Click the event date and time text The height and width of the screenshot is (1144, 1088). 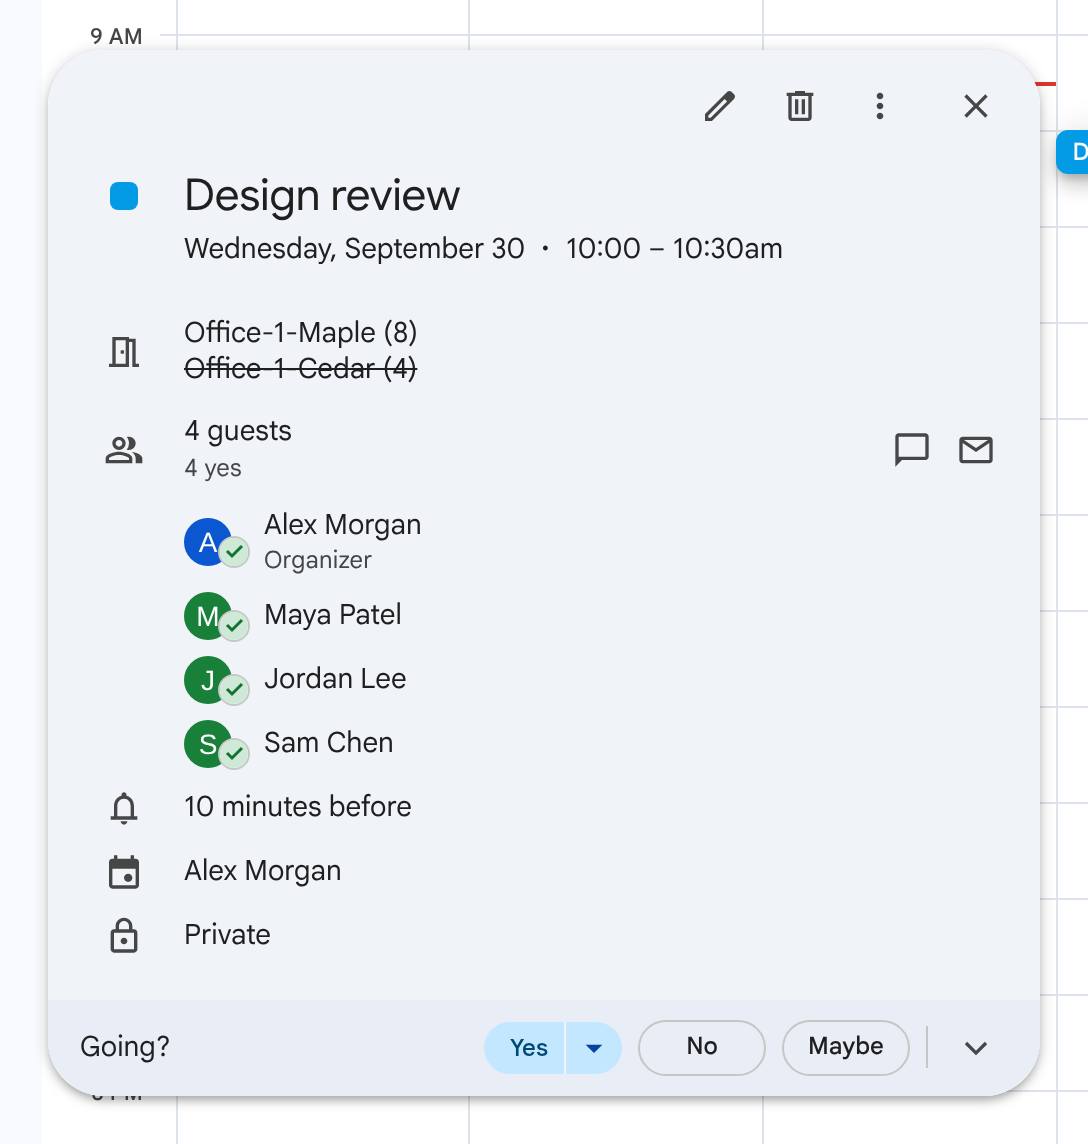483,249
